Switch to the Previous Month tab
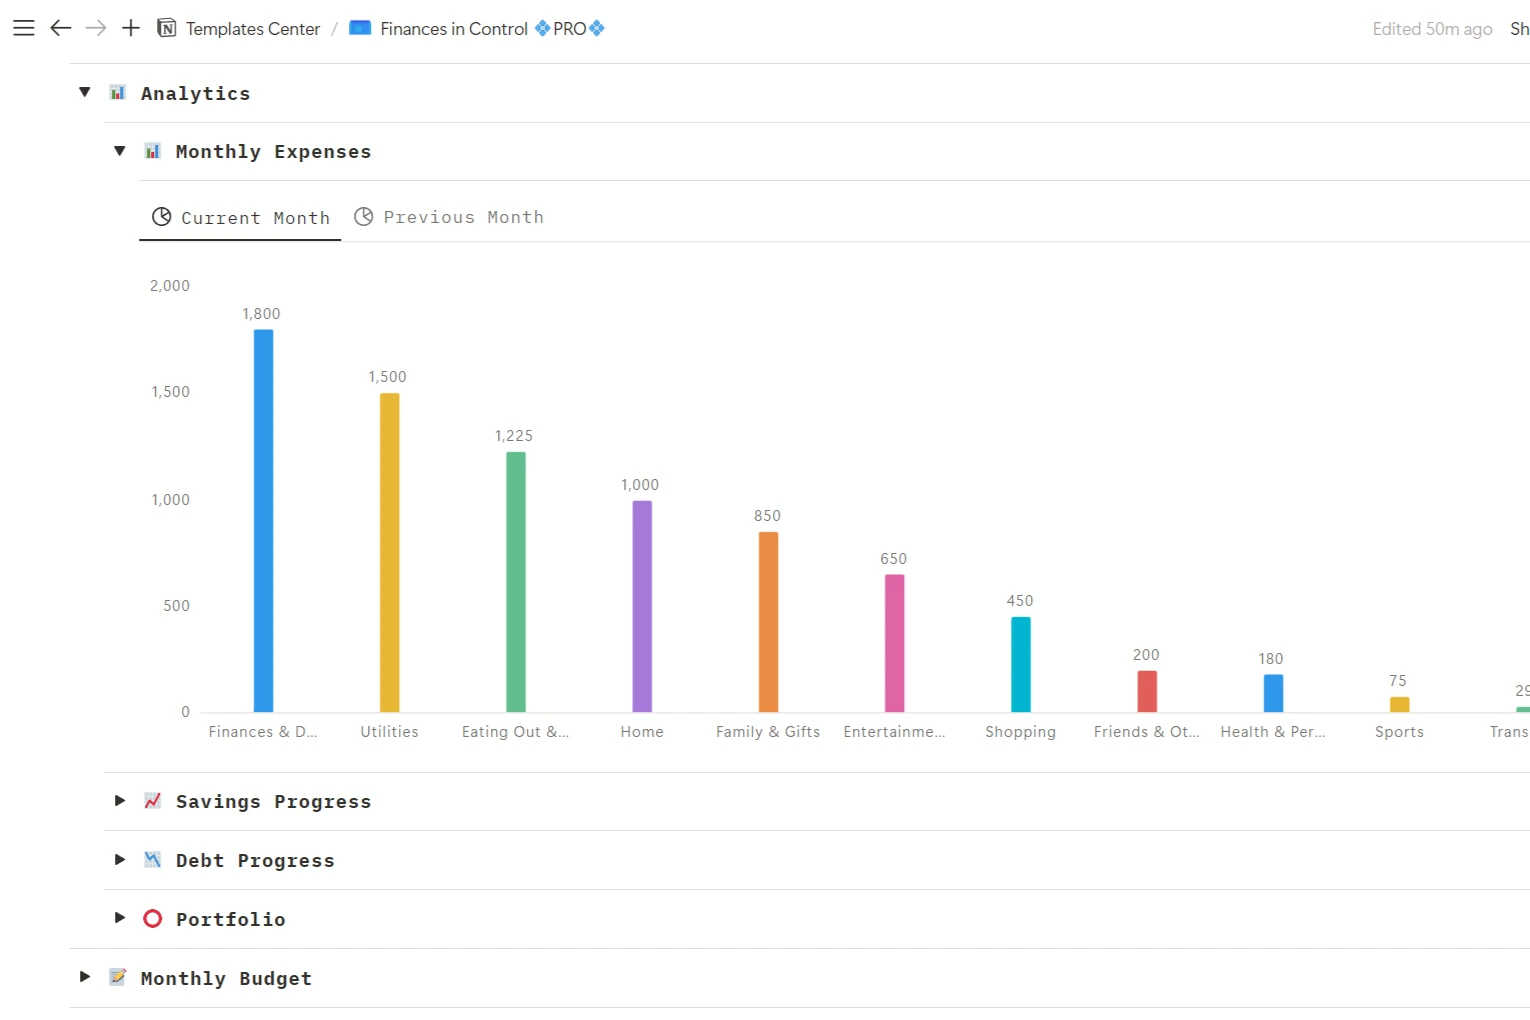 point(450,217)
